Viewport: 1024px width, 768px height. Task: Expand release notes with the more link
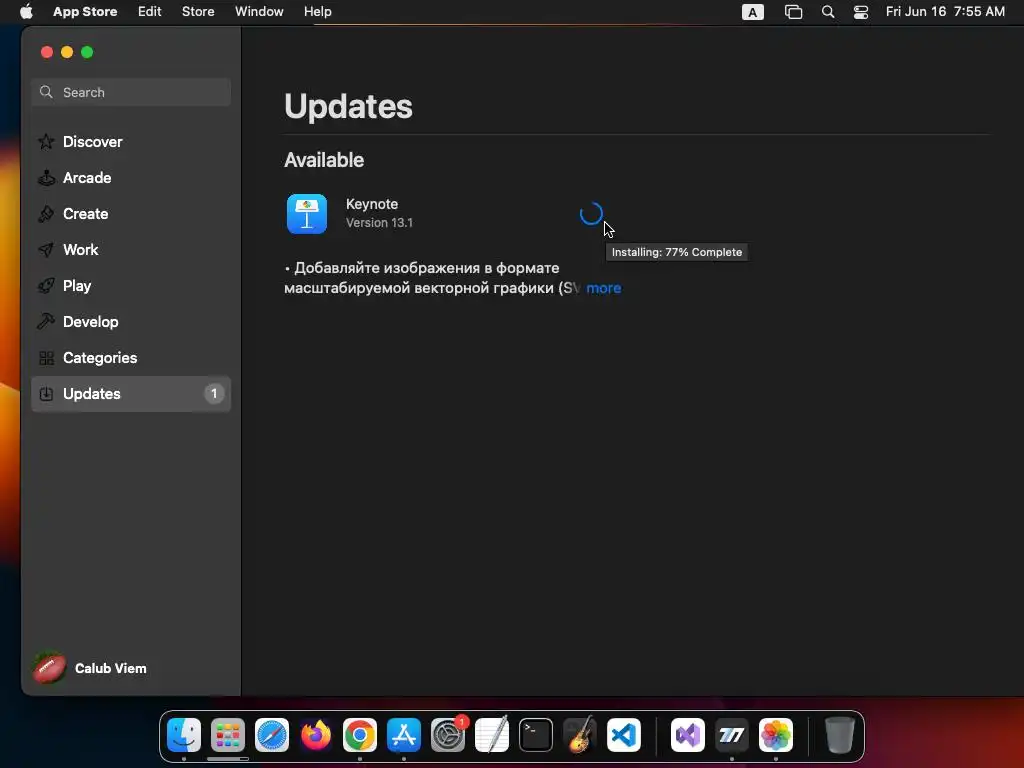(603, 288)
